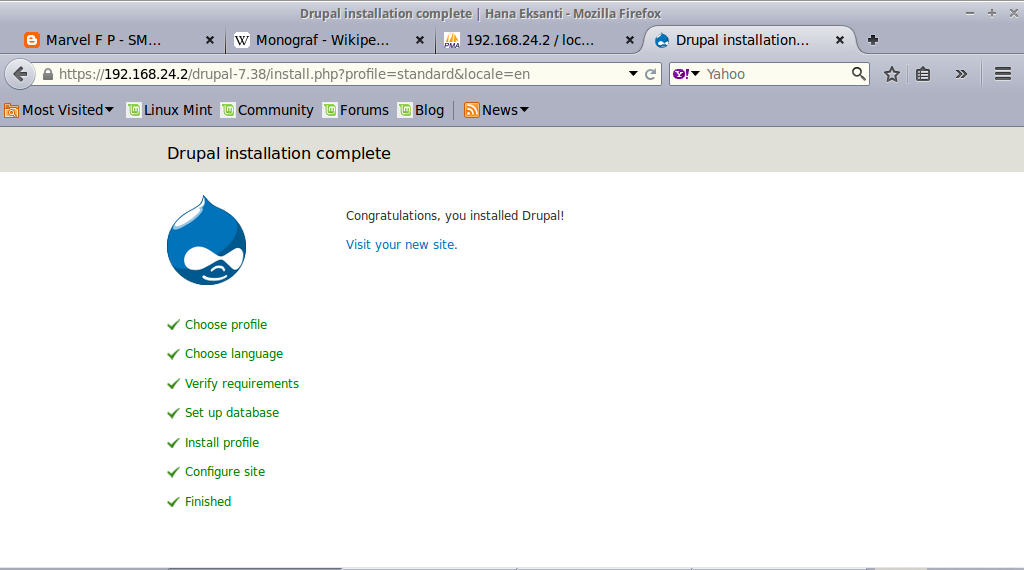Close the Marvel F P tab
The image size is (1024, 570).
click(x=210, y=40)
